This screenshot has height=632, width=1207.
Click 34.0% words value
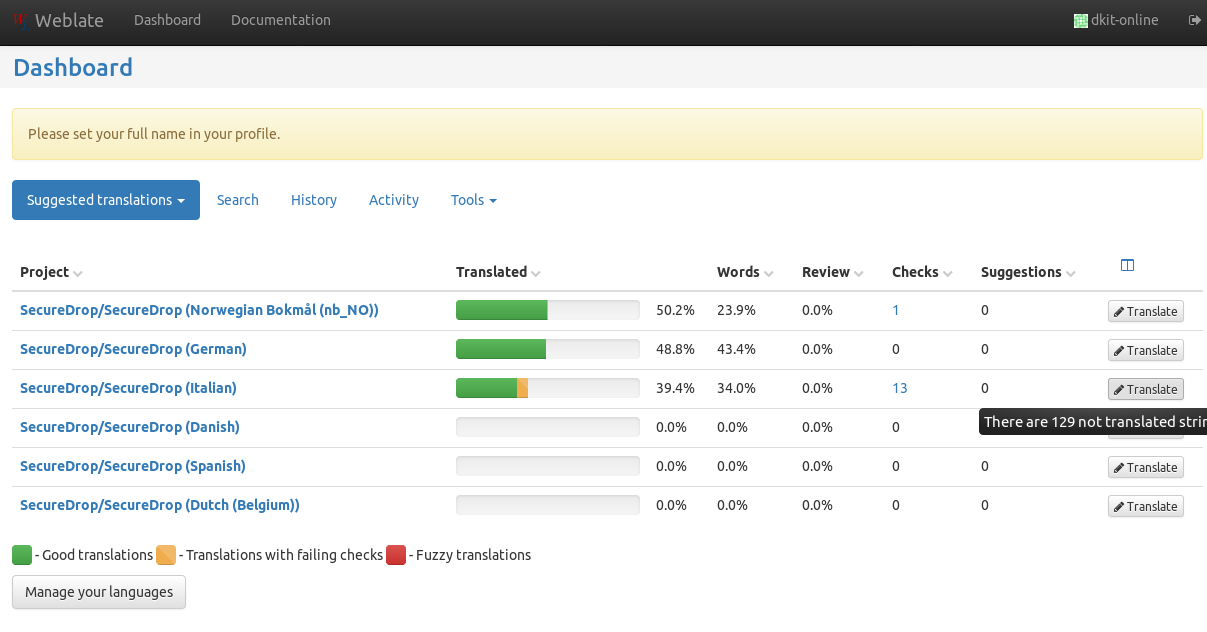coord(736,388)
